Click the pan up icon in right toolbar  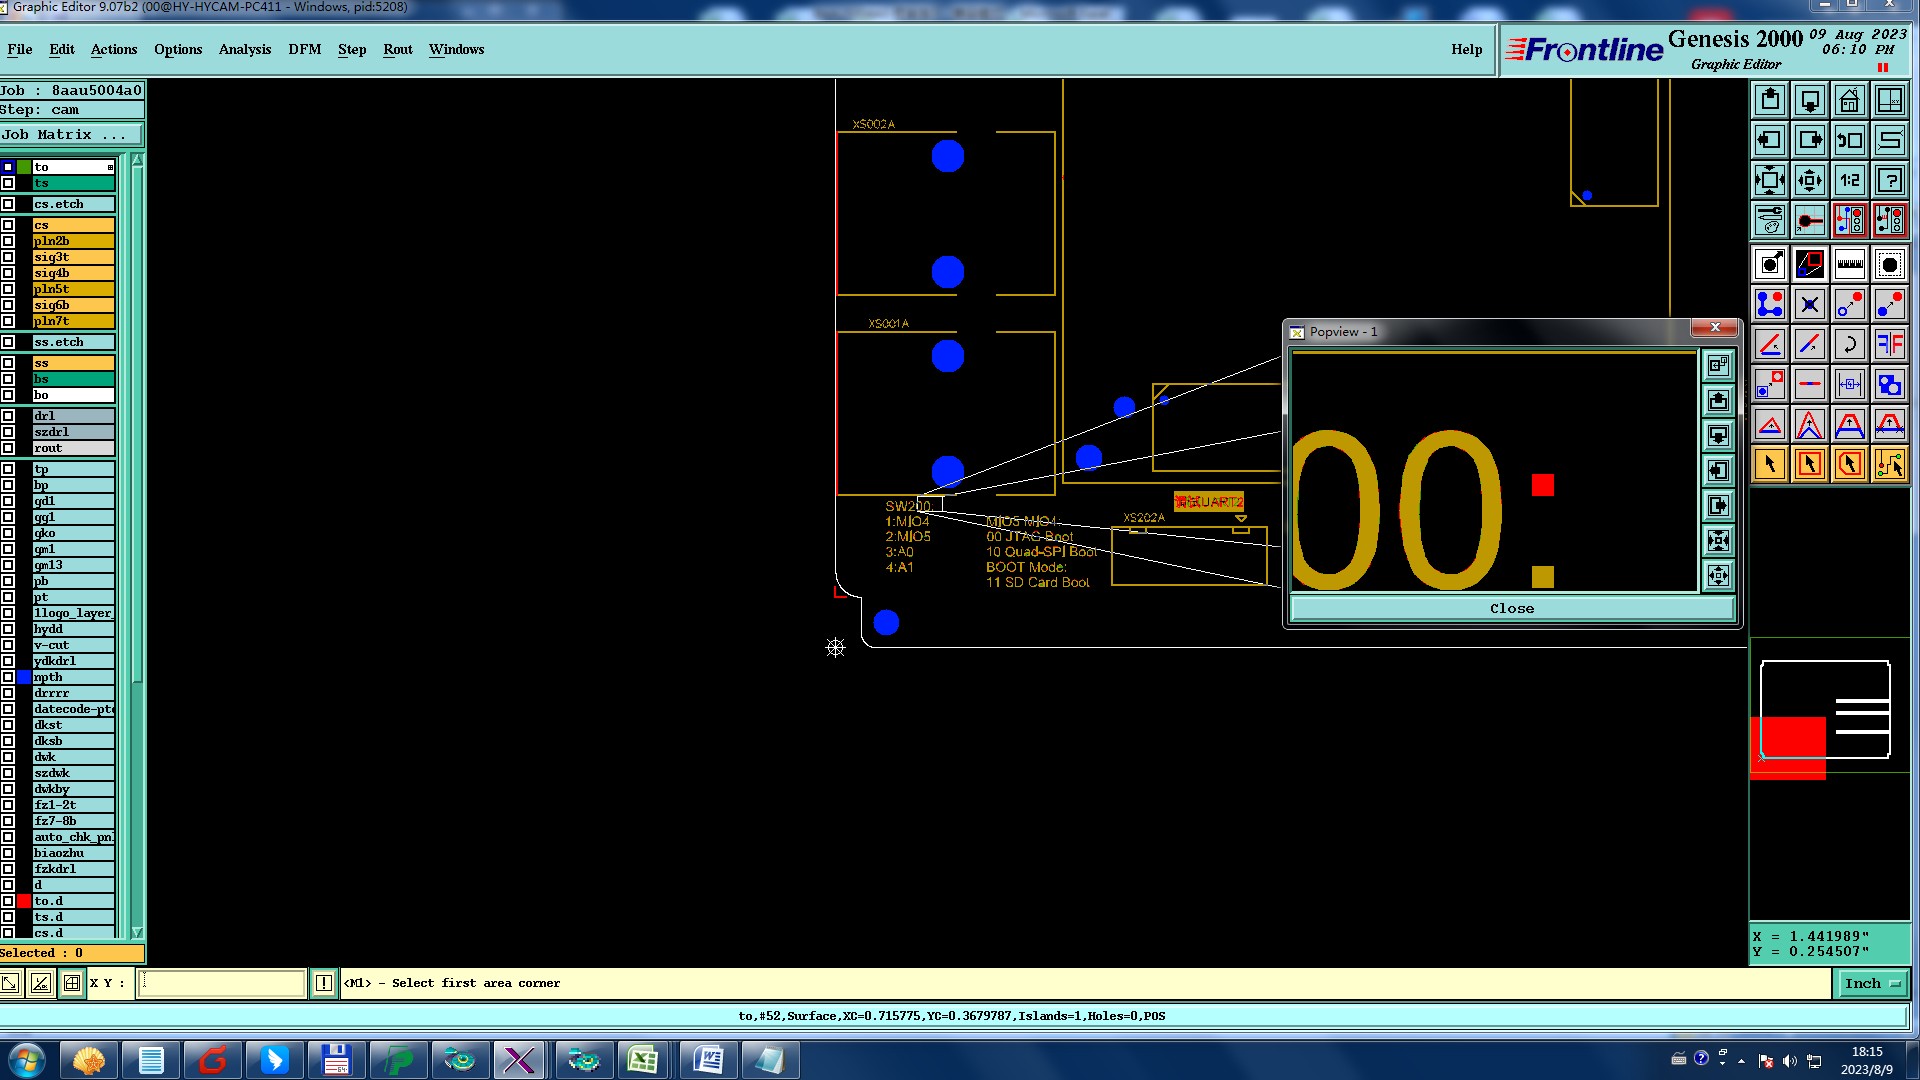(1770, 100)
